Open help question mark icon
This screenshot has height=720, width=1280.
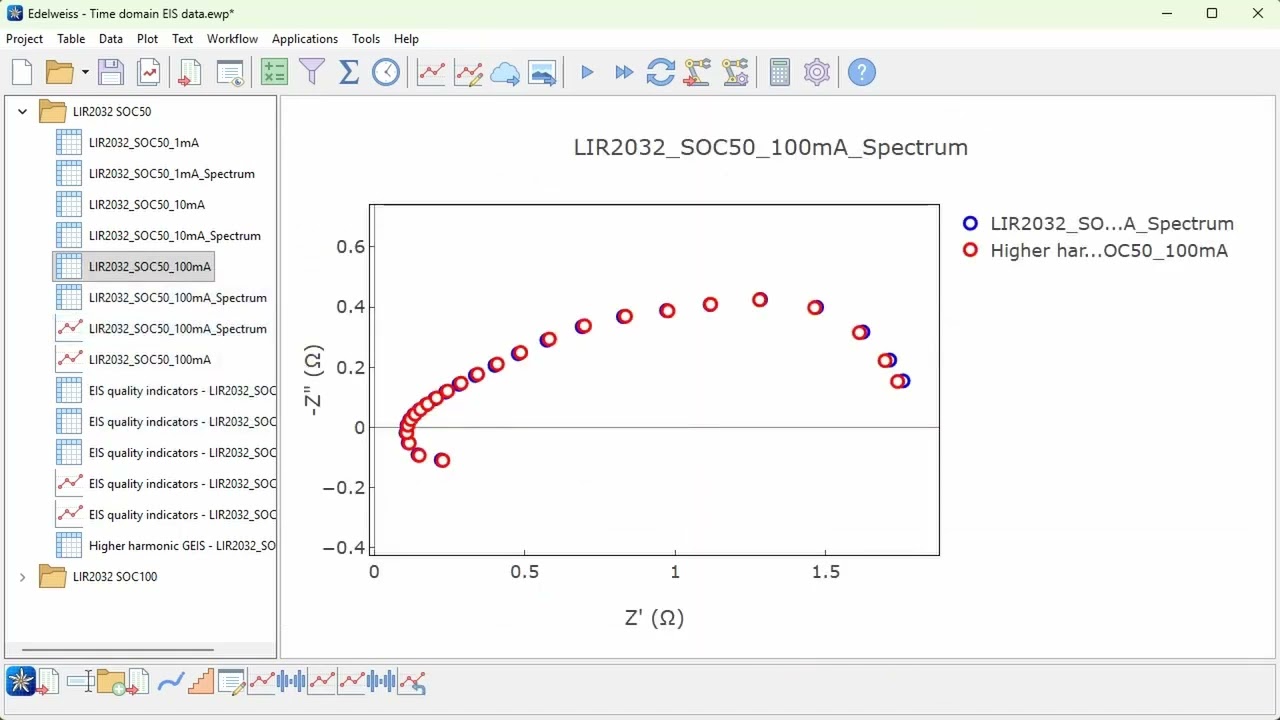click(x=862, y=72)
